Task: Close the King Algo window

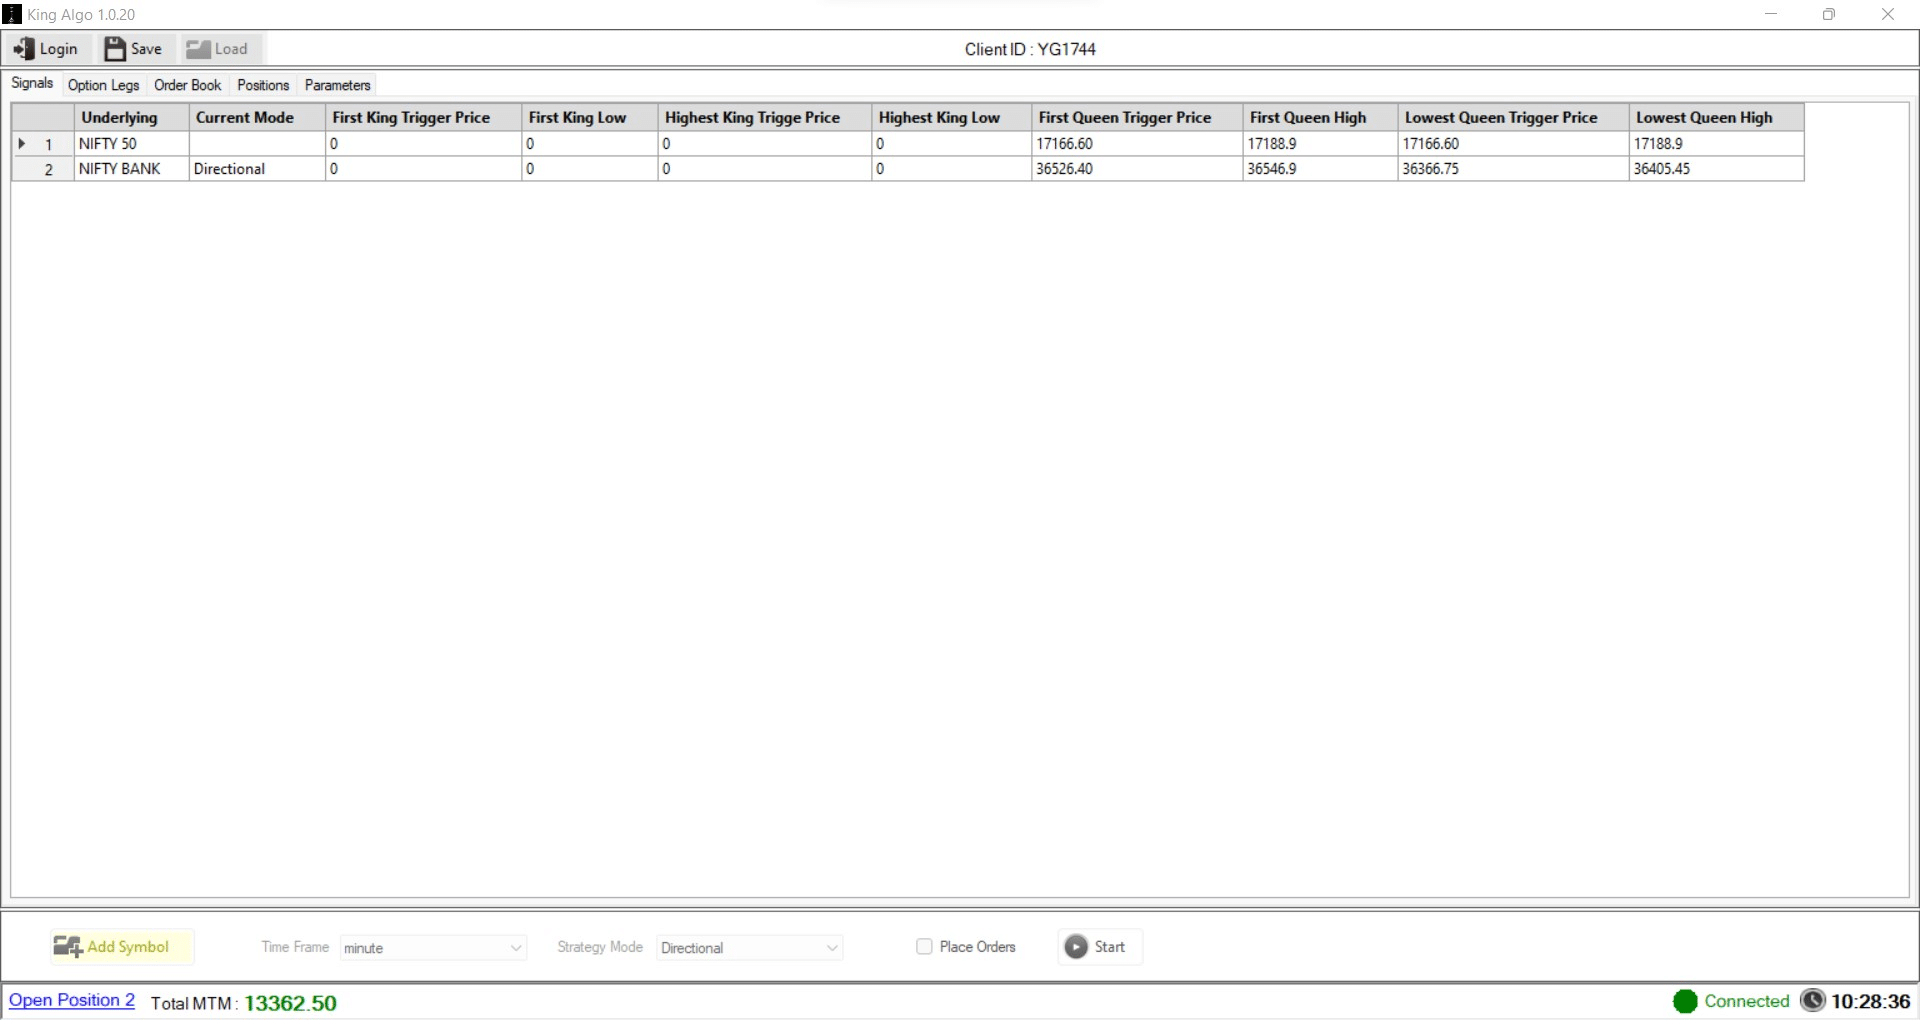Action: [1888, 14]
